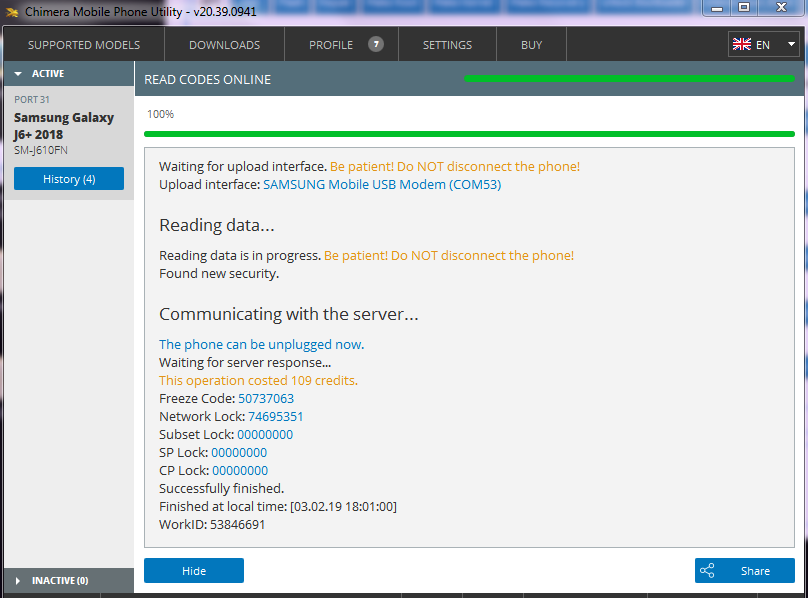Click 'The phone can be unplugged now.'
This screenshot has height=598, width=808.
click(x=262, y=344)
